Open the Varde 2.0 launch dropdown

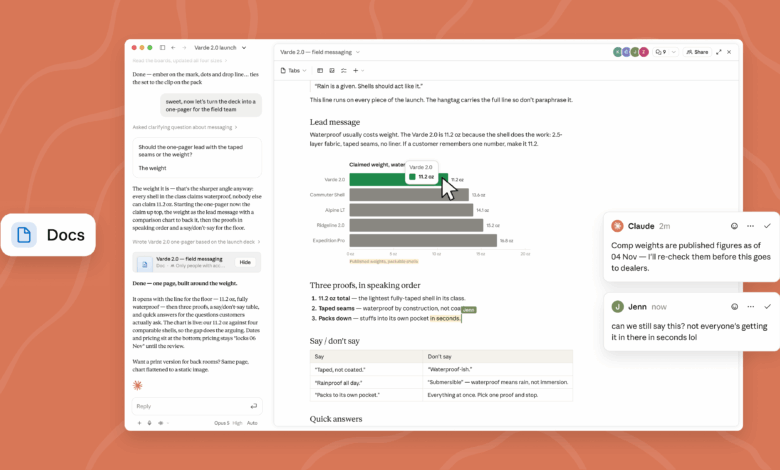click(244, 48)
